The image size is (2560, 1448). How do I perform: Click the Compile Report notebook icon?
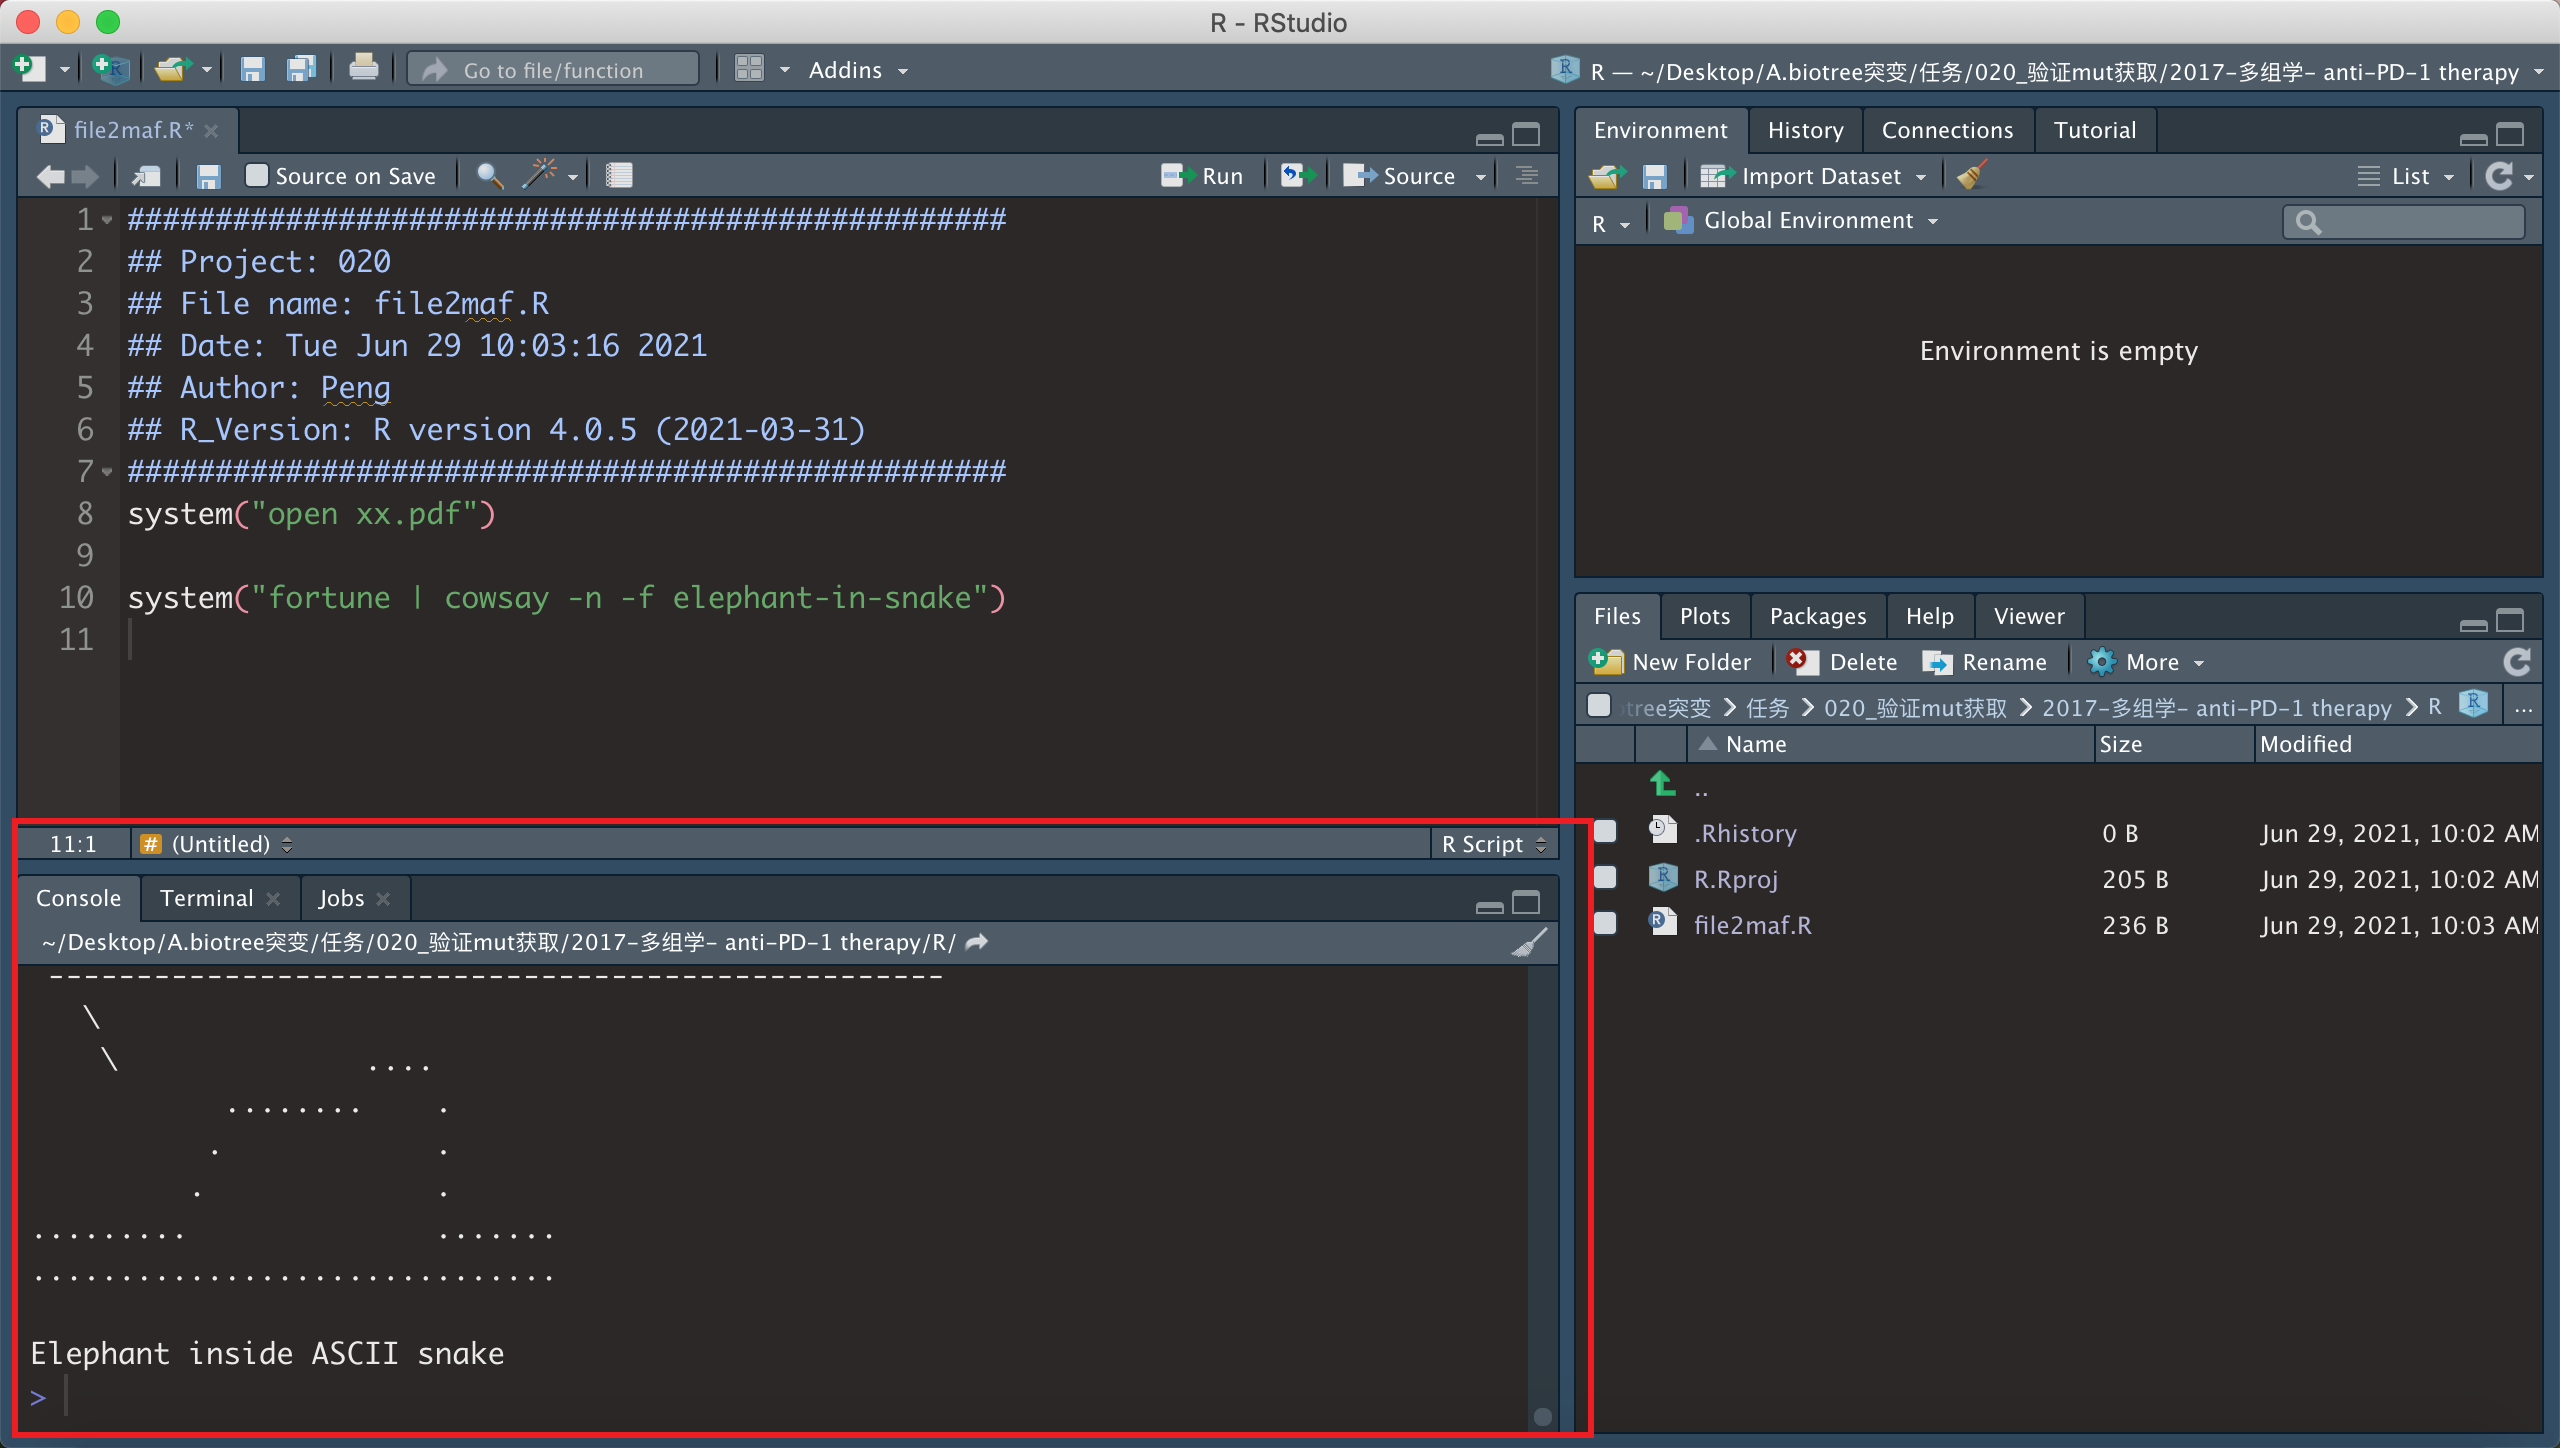619,176
